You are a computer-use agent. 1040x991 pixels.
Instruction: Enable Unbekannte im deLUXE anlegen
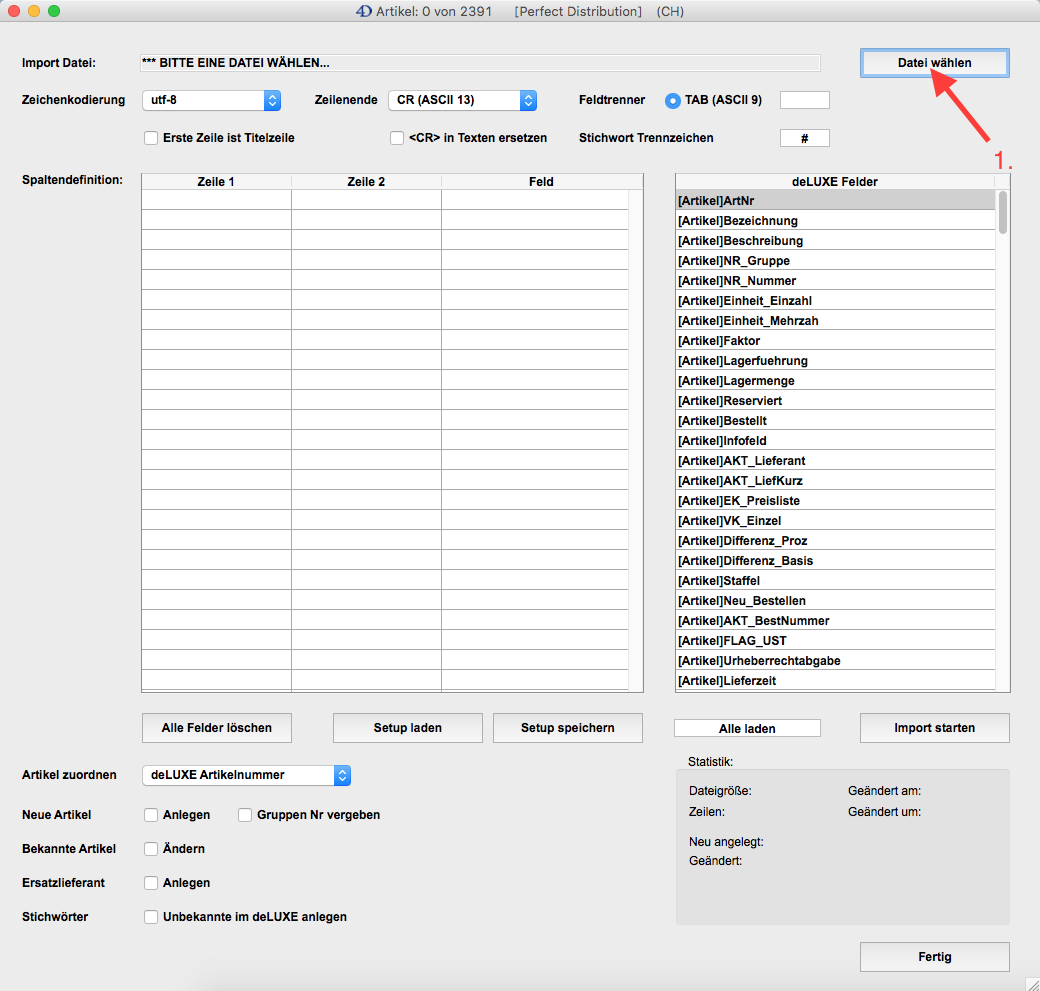(x=152, y=917)
